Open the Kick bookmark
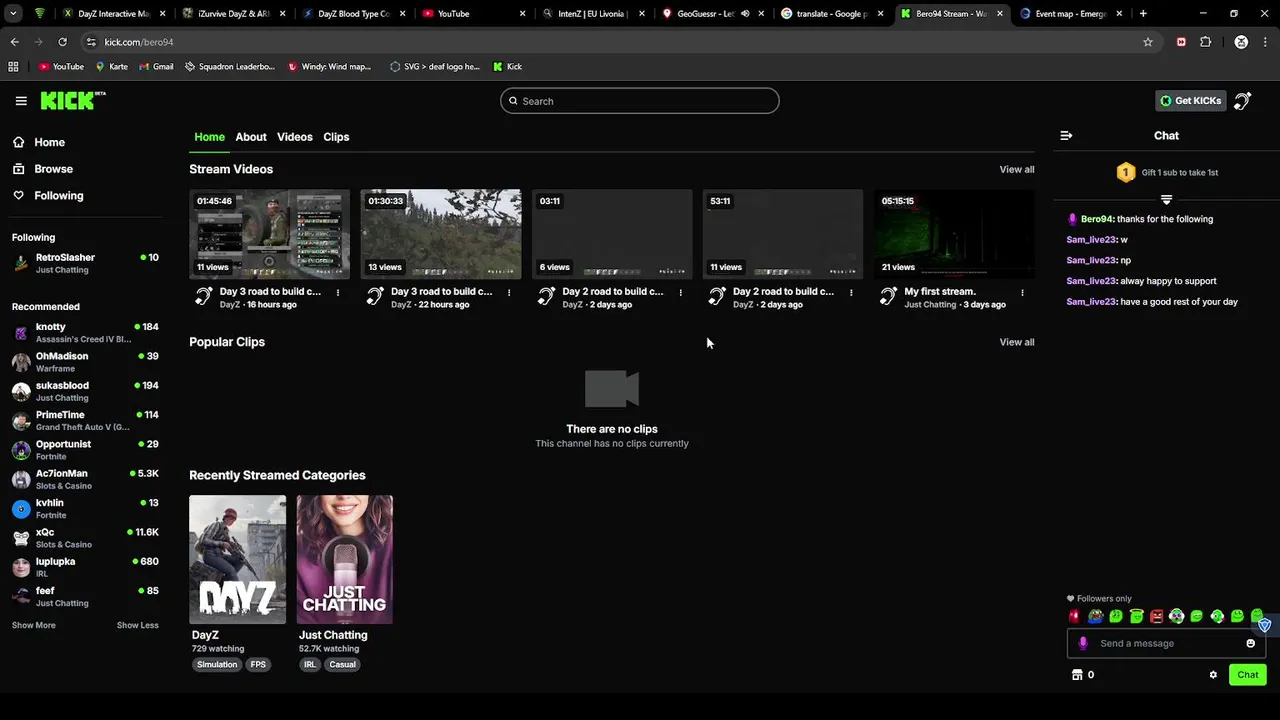The width and height of the screenshot is (1280, 720). click(507, 67)
